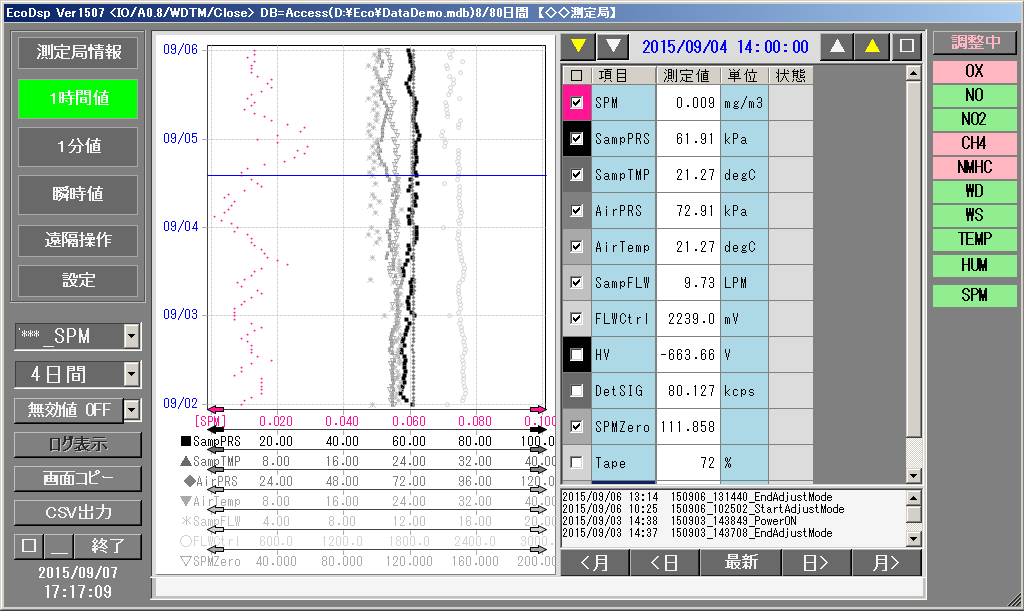Click the square button beside the up arrows
Image resolution: width=1024 pixels, height=611 pixels.
coord(906,46)
